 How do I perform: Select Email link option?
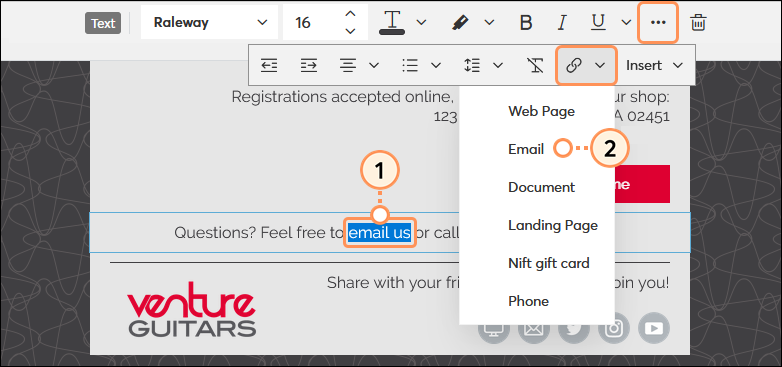[526, 149]
